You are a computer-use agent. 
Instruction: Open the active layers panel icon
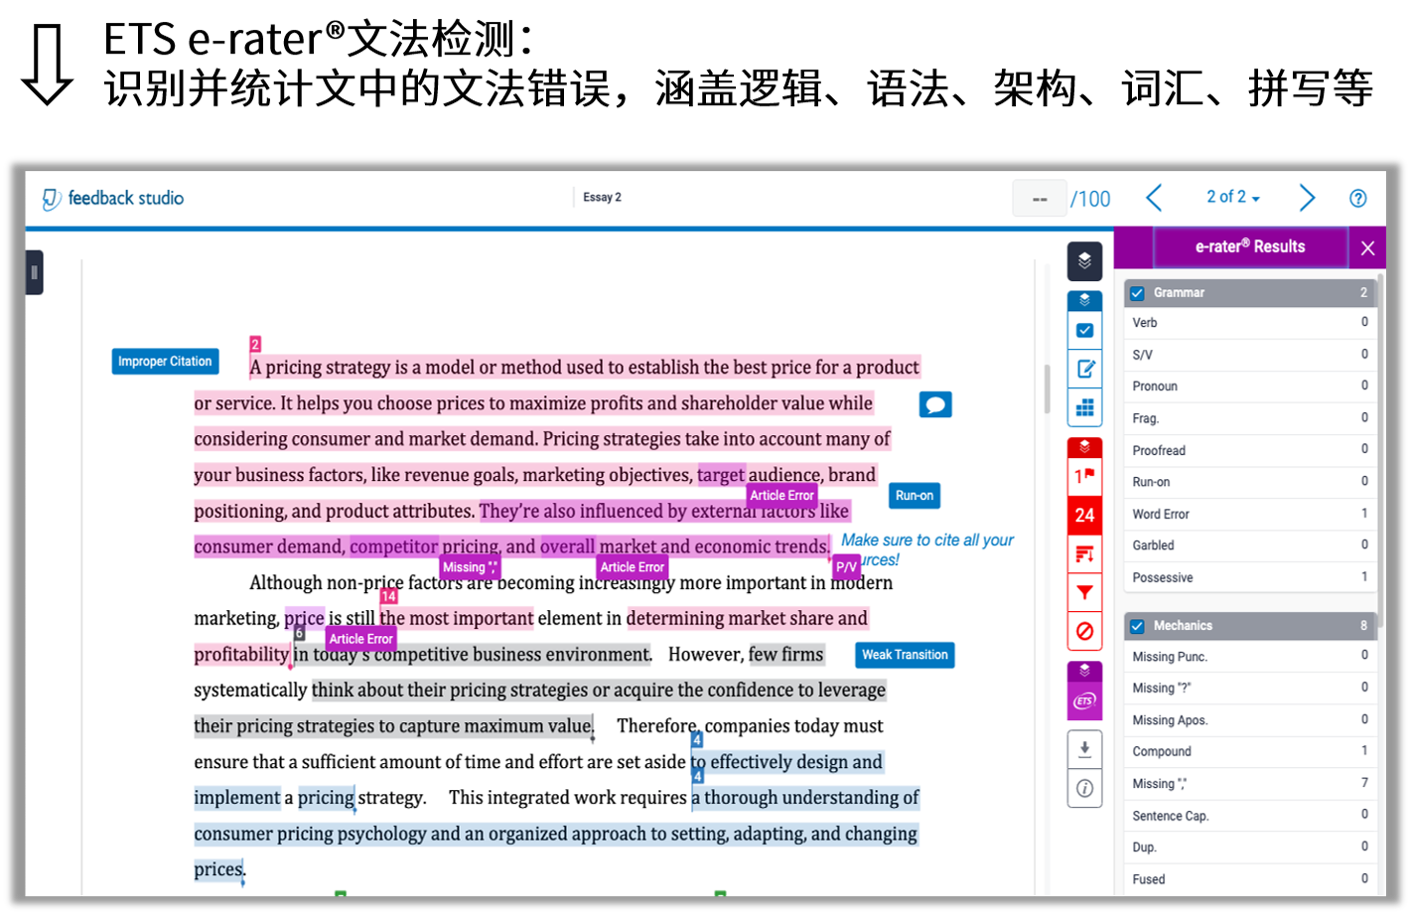point(1084,261)
